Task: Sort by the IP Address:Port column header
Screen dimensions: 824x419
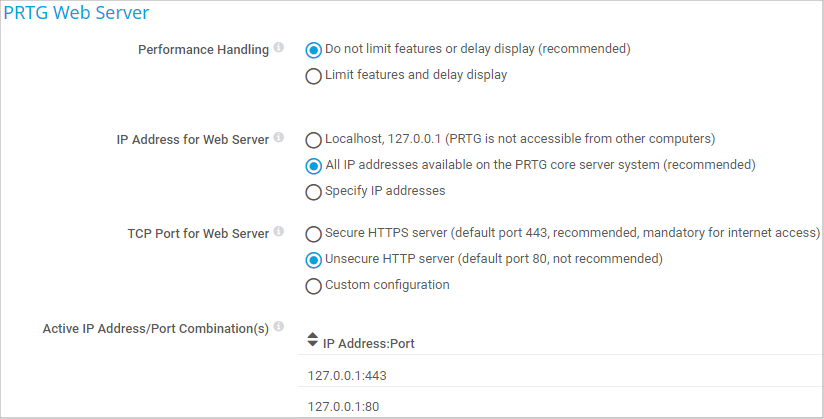Action: (369, 344)
